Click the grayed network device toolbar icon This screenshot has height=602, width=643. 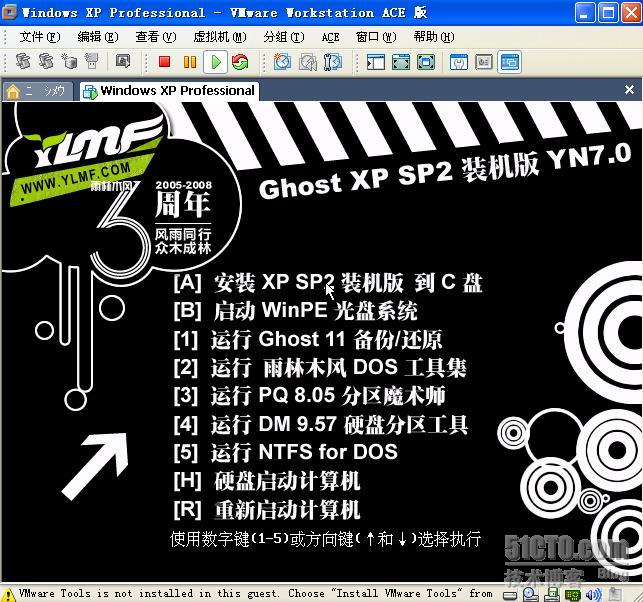pyautogui.click(x=92, y=62)
